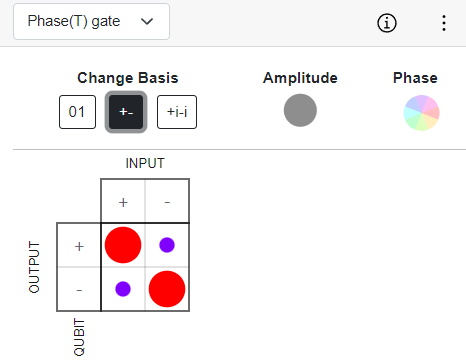
Task: Toggle the +- basis button
Action: pos(126,112)
